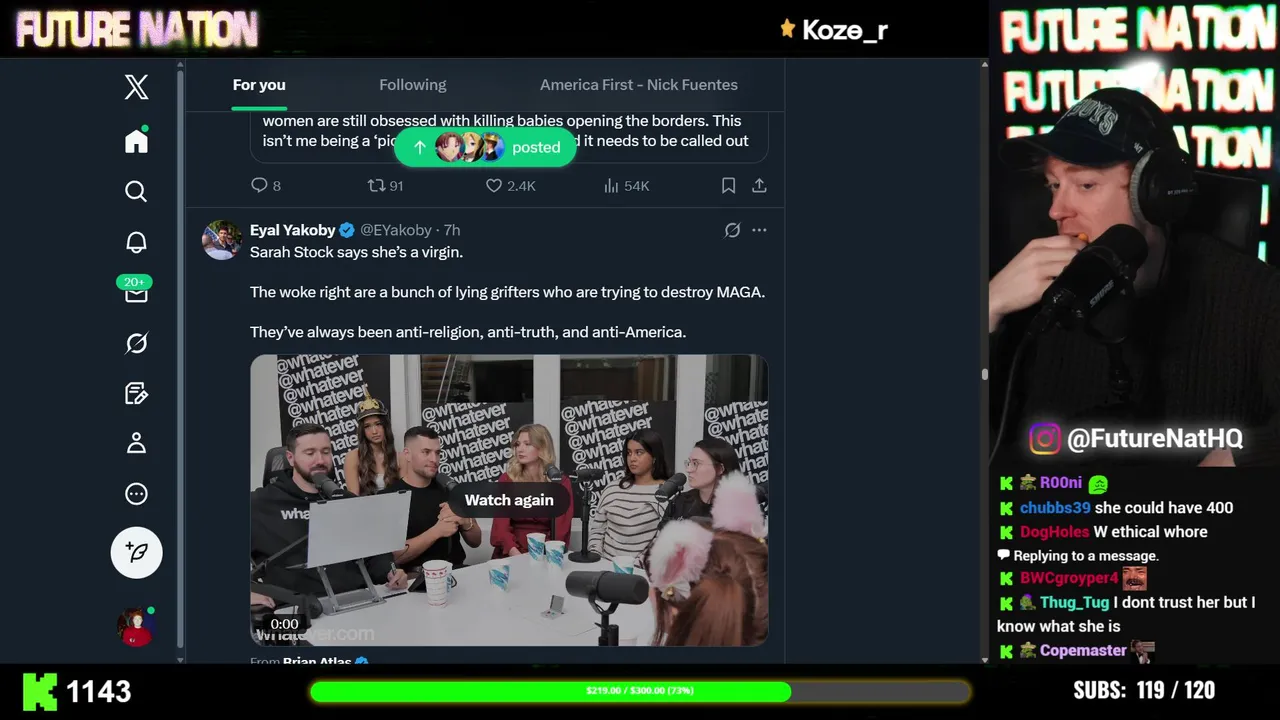Open the Notifications bell
The width and height of the screenshot is (1280, 720).
pos(136,242)
